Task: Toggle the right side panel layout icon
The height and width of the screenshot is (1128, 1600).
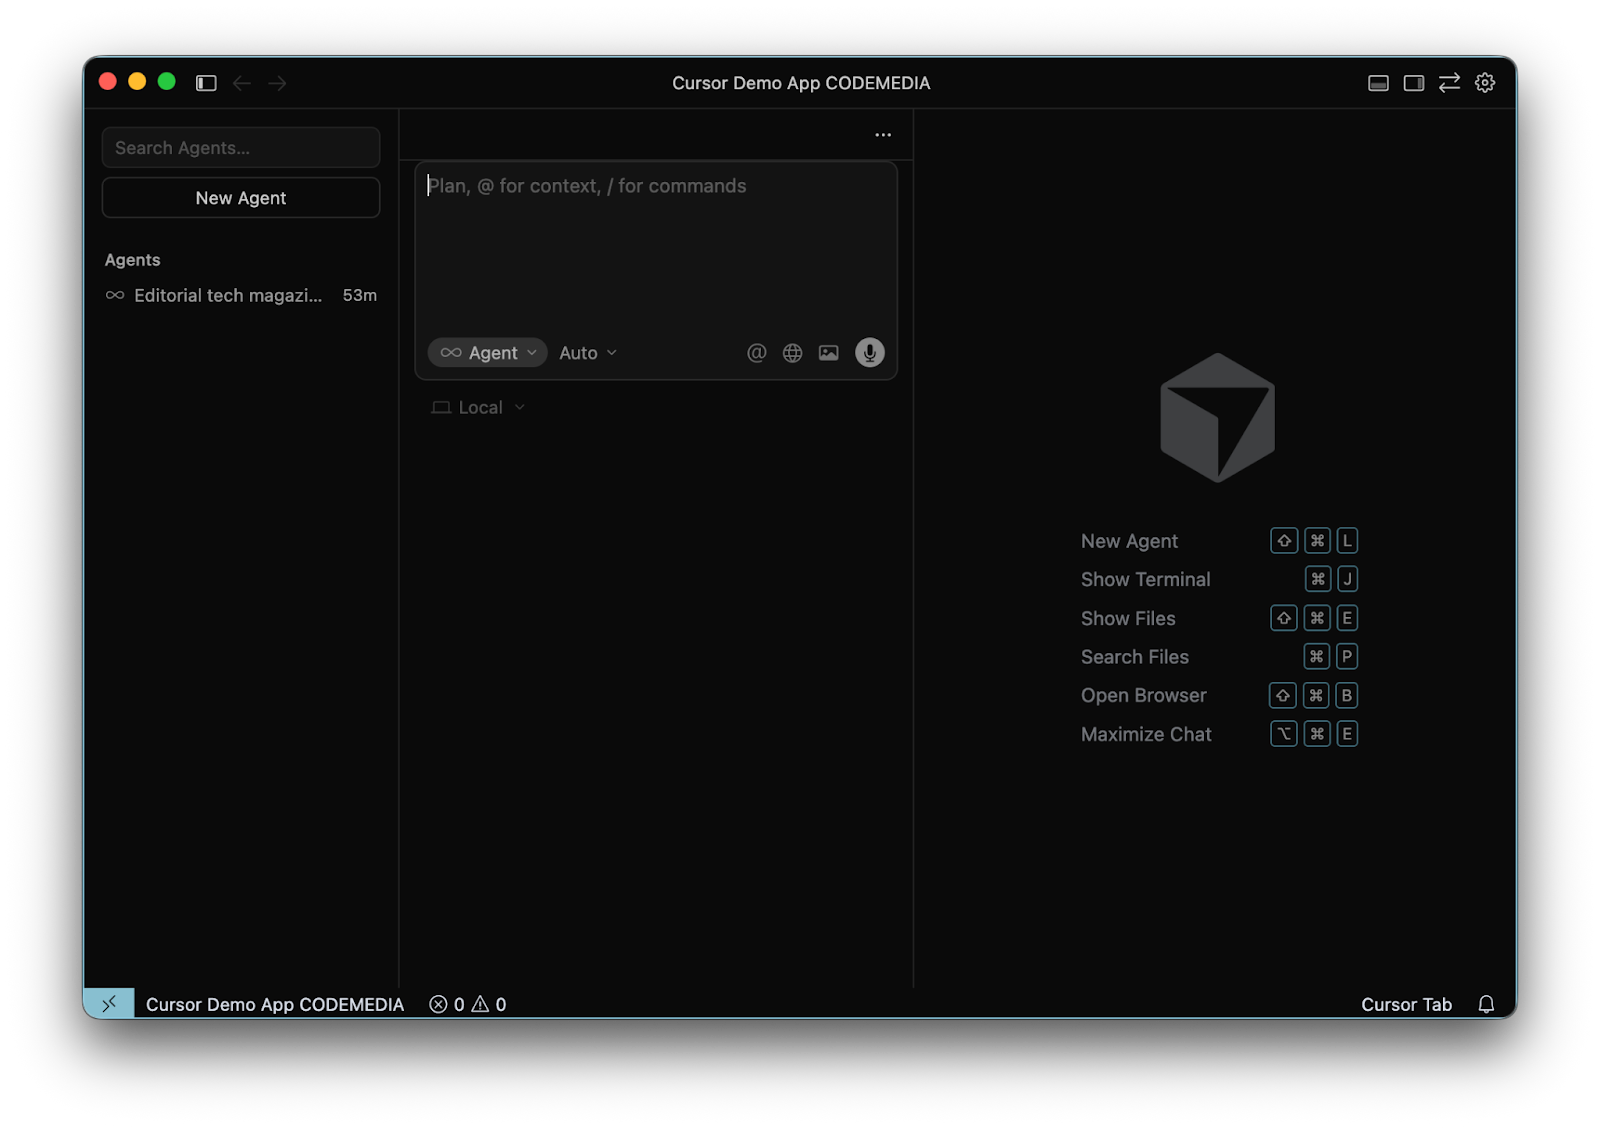Action: 1413,83
